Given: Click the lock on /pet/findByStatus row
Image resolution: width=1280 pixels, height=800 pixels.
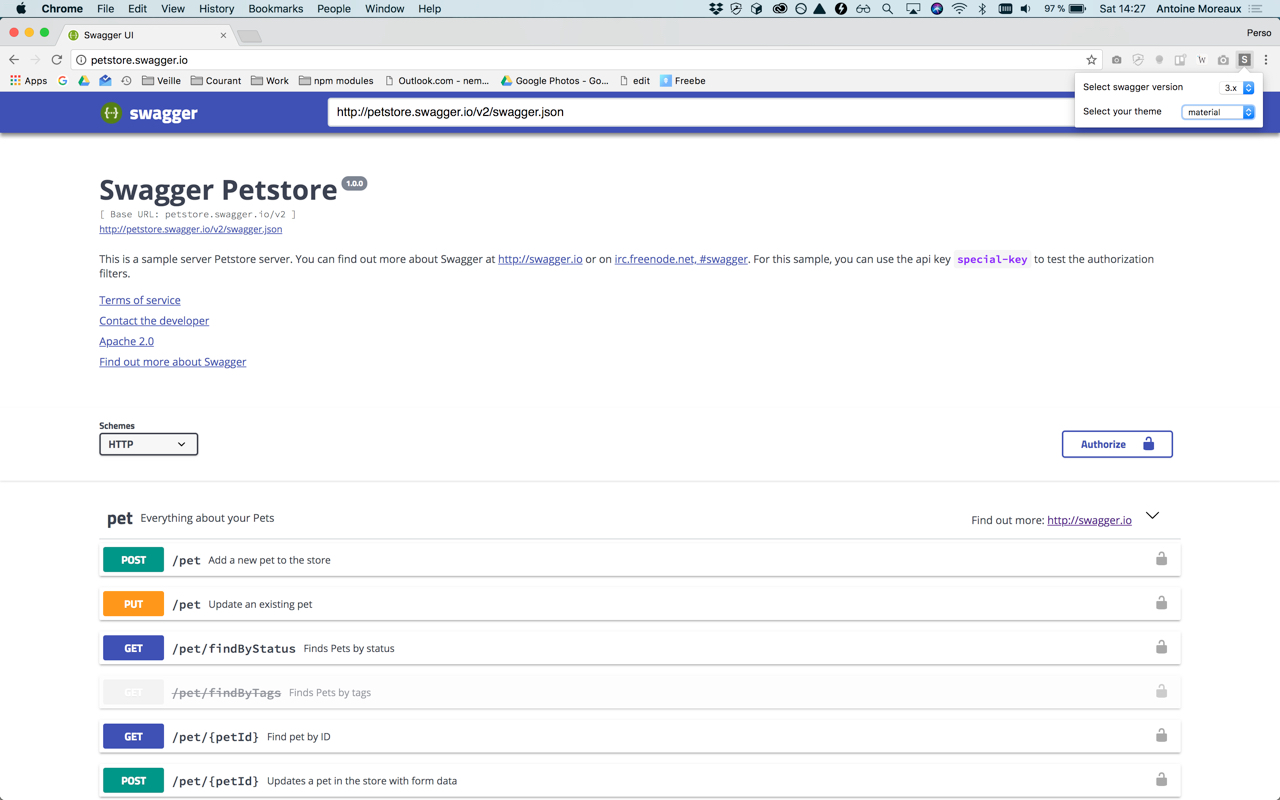Looking at the screenshot, I should [1161, 647].
